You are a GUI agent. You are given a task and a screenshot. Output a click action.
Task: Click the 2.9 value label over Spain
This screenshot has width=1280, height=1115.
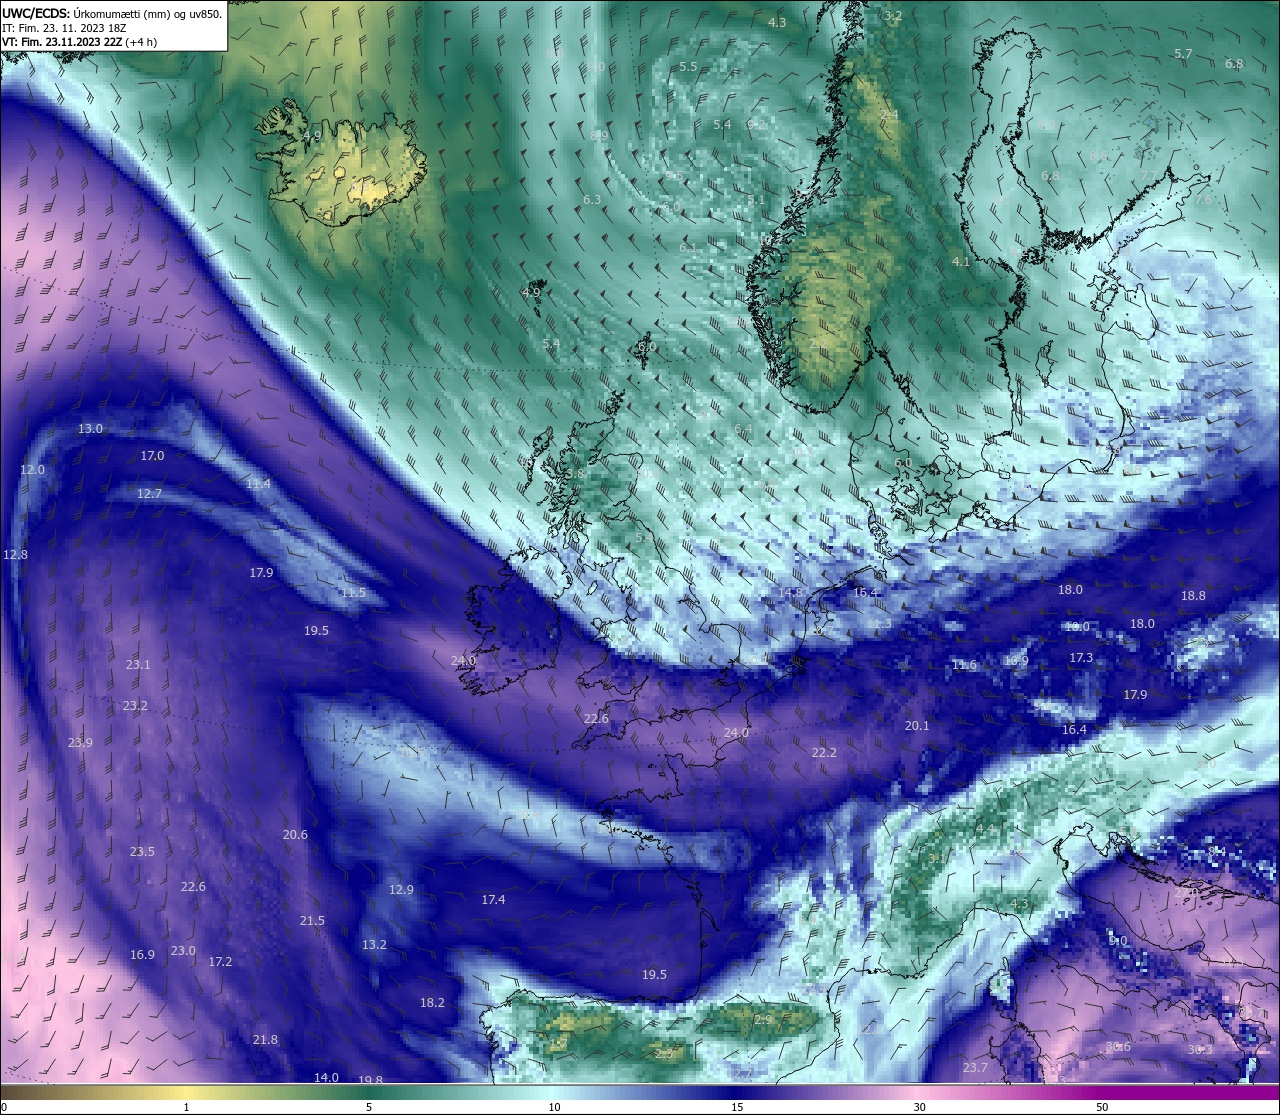[763, 1020]
